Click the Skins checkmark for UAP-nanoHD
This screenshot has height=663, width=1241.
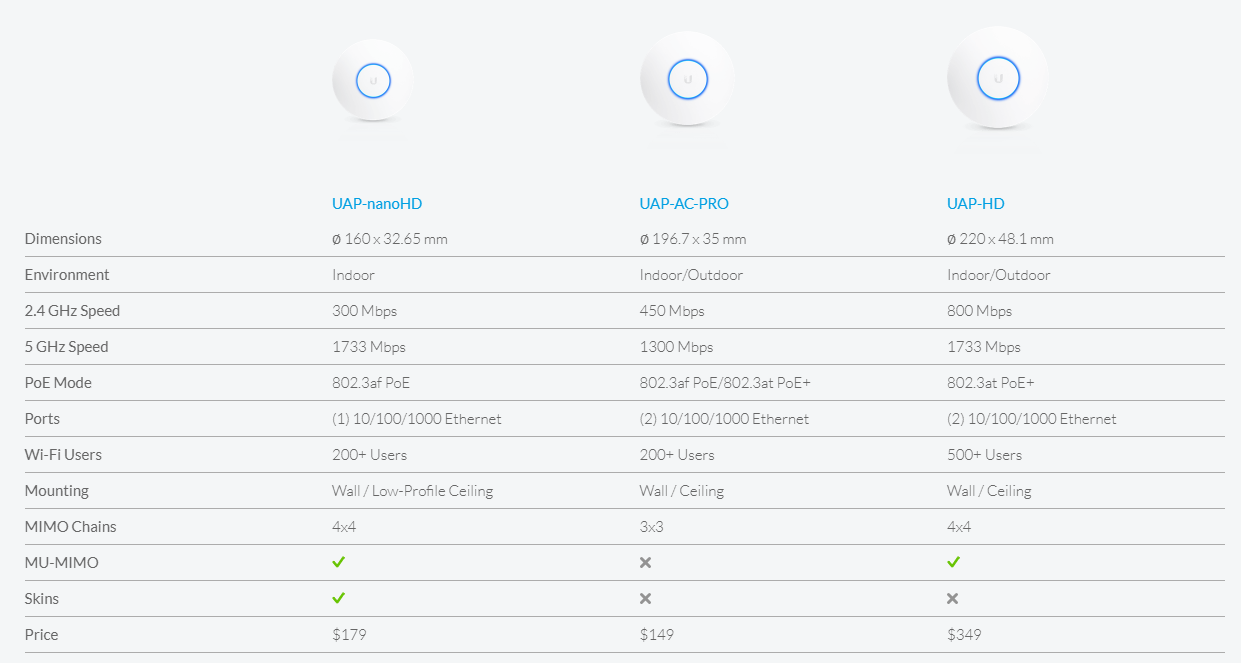pyautogui.click(x=339, y=598)
